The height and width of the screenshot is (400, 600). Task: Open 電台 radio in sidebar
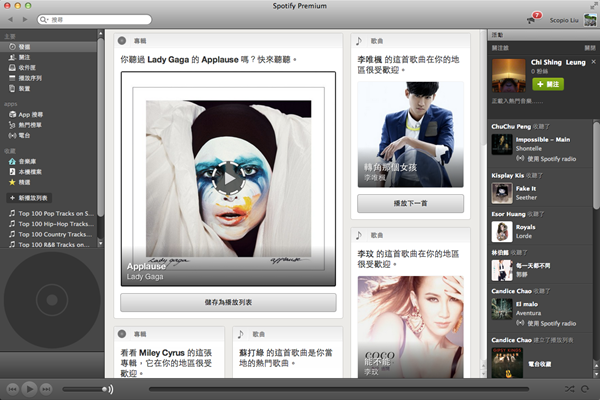click(24, 134)
